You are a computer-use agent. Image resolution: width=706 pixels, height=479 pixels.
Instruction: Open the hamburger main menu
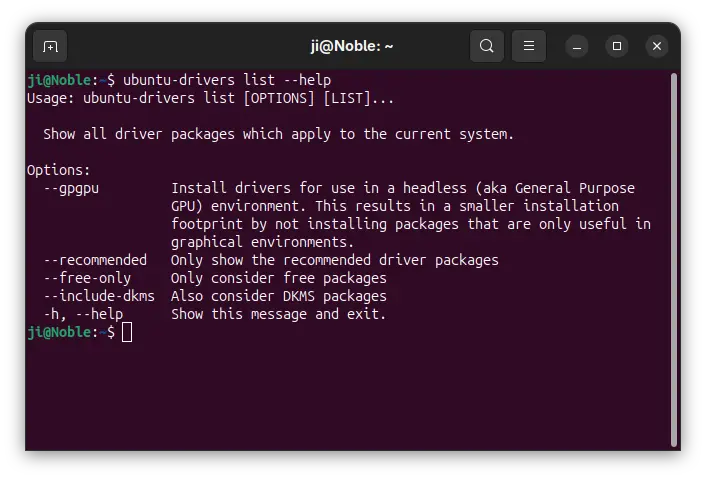529,46
